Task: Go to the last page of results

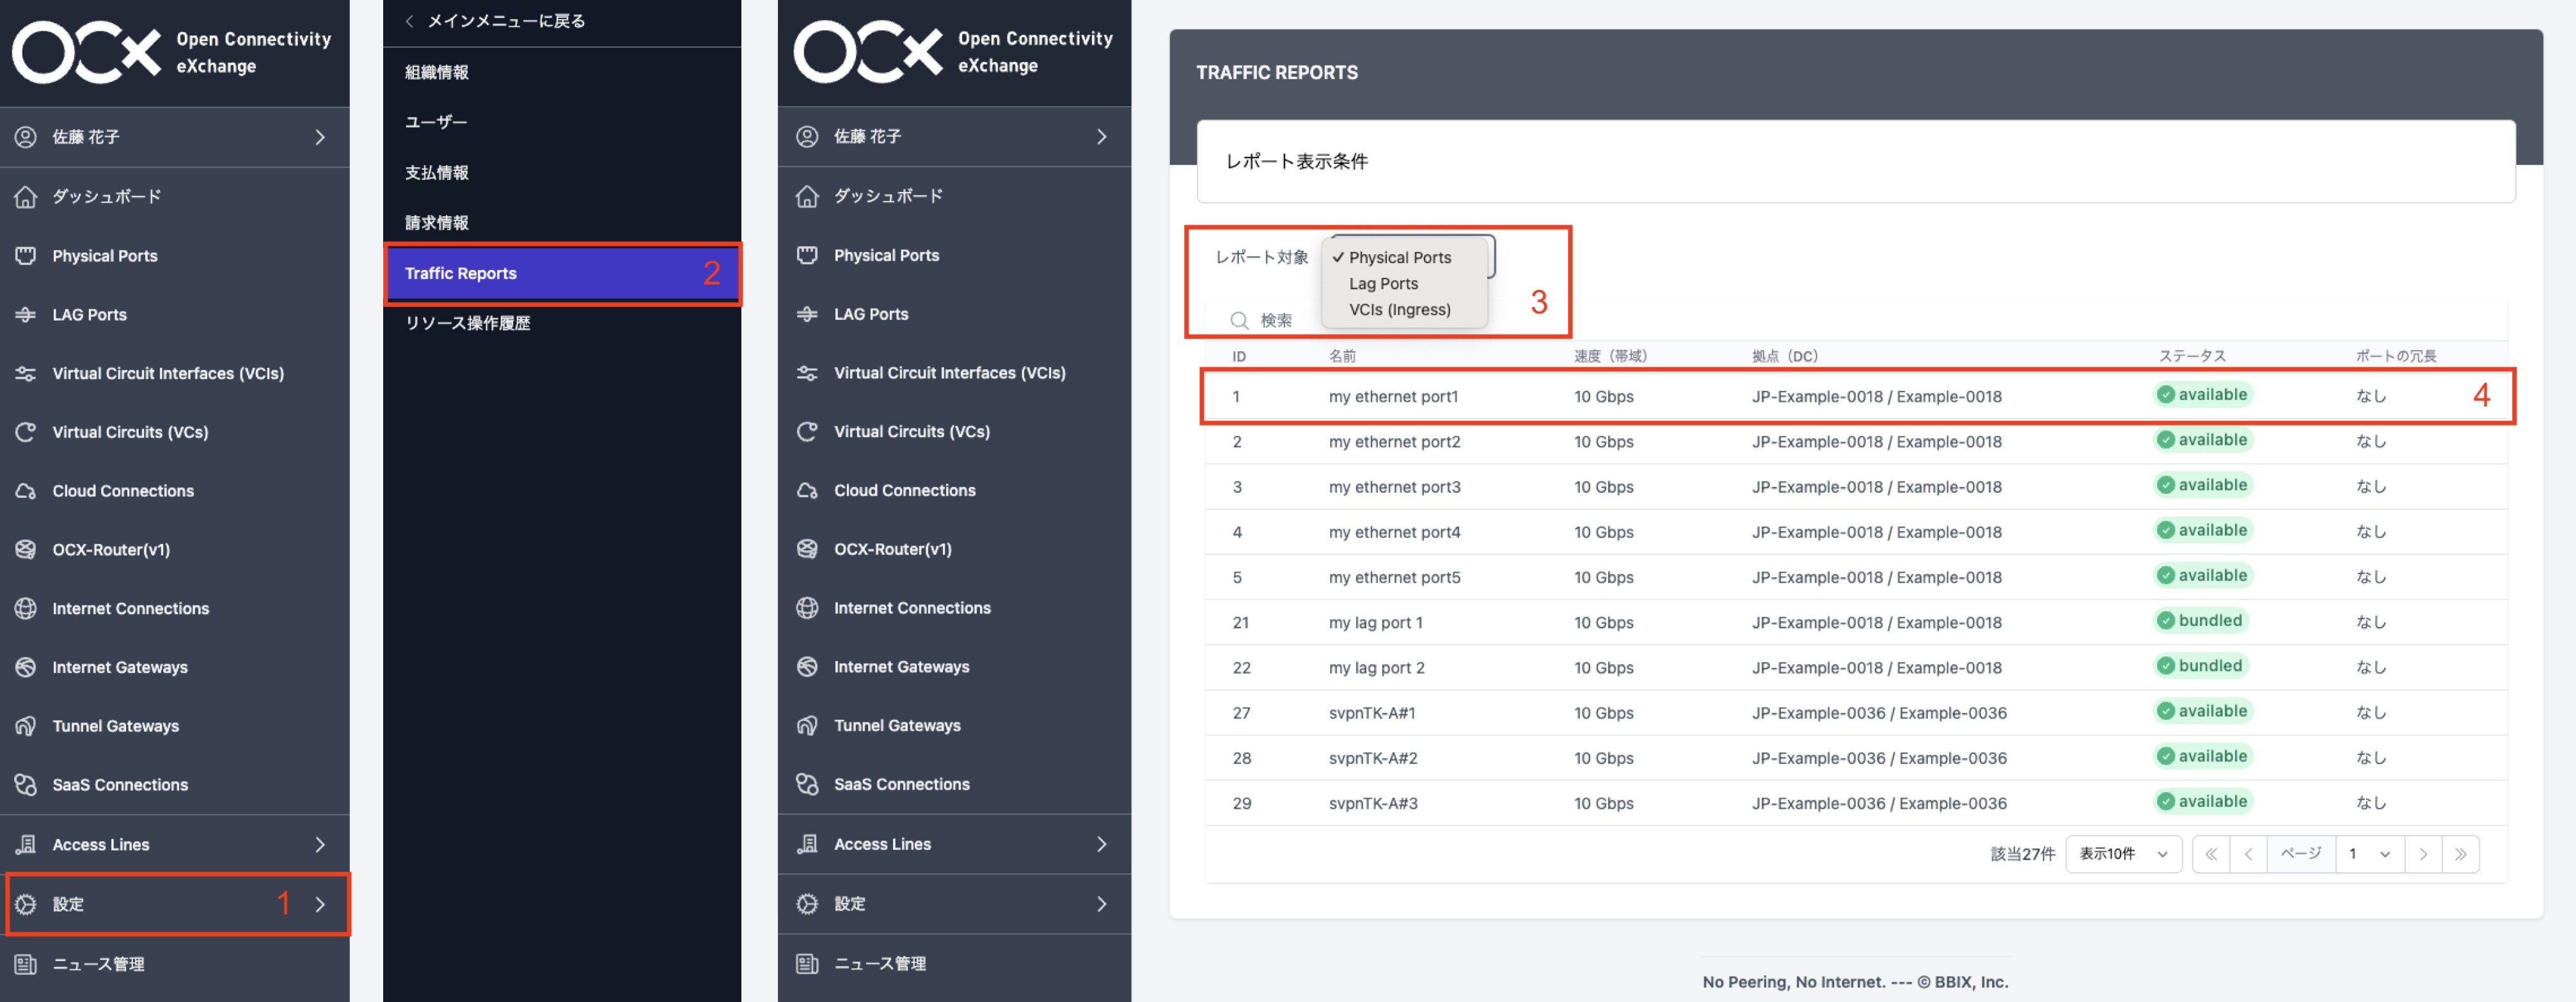Action: (x=2460, y=854)
